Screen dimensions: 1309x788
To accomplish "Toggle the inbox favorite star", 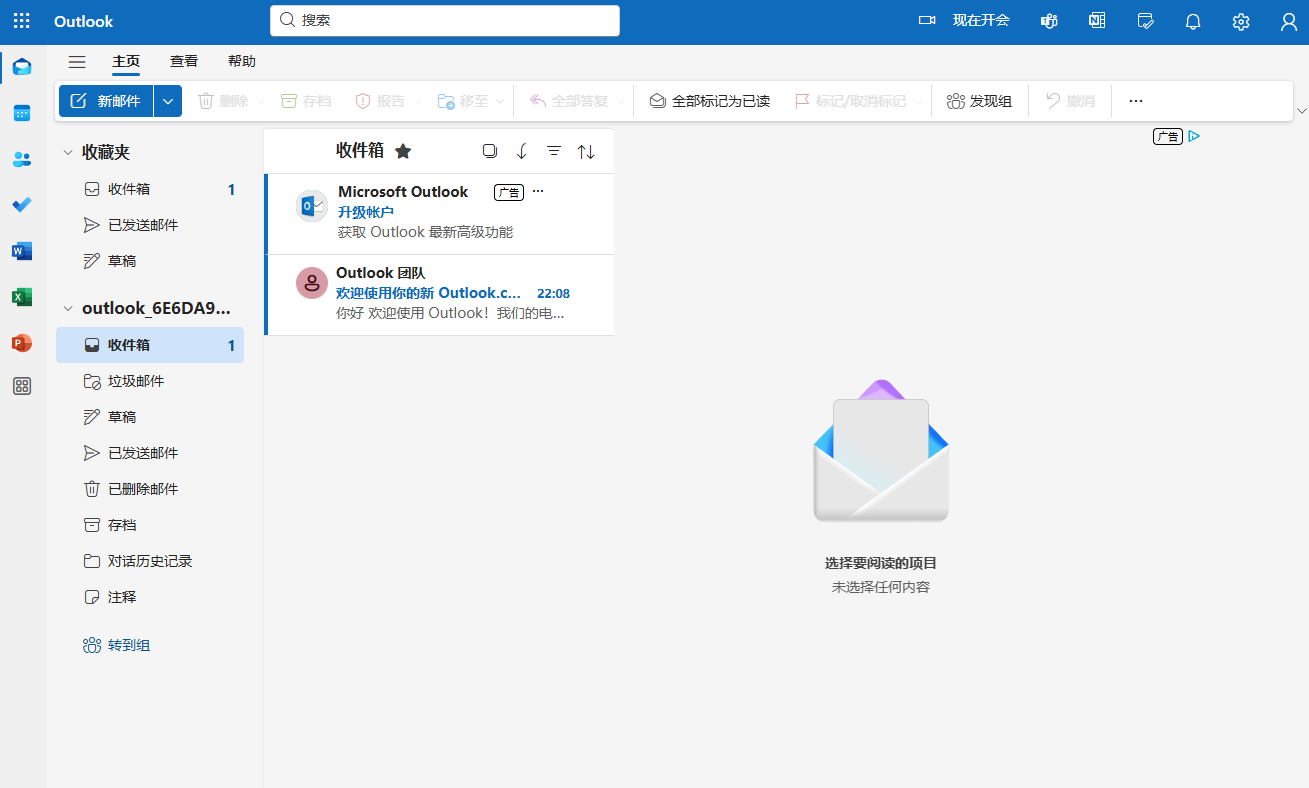I will click(x=403, y=151).
